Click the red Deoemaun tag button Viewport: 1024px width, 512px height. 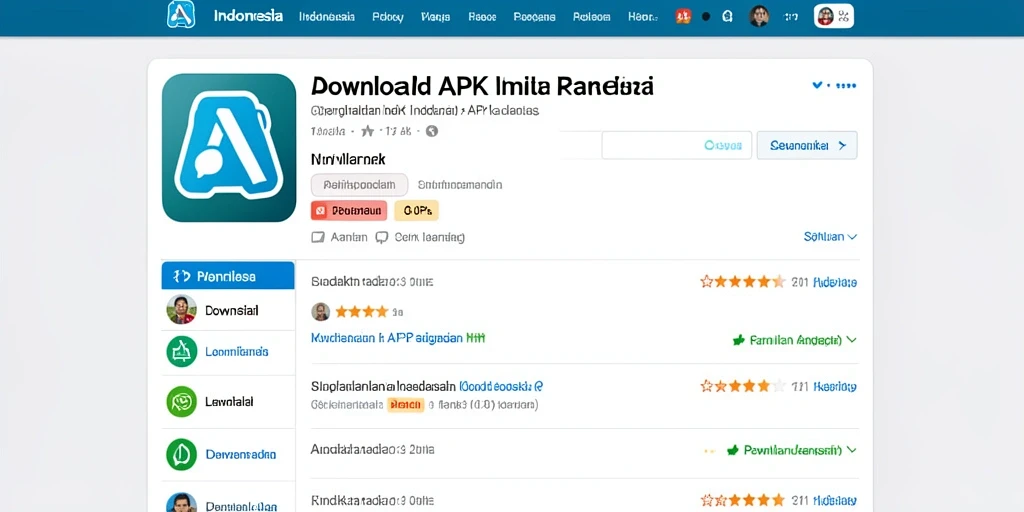coord(349,211)
